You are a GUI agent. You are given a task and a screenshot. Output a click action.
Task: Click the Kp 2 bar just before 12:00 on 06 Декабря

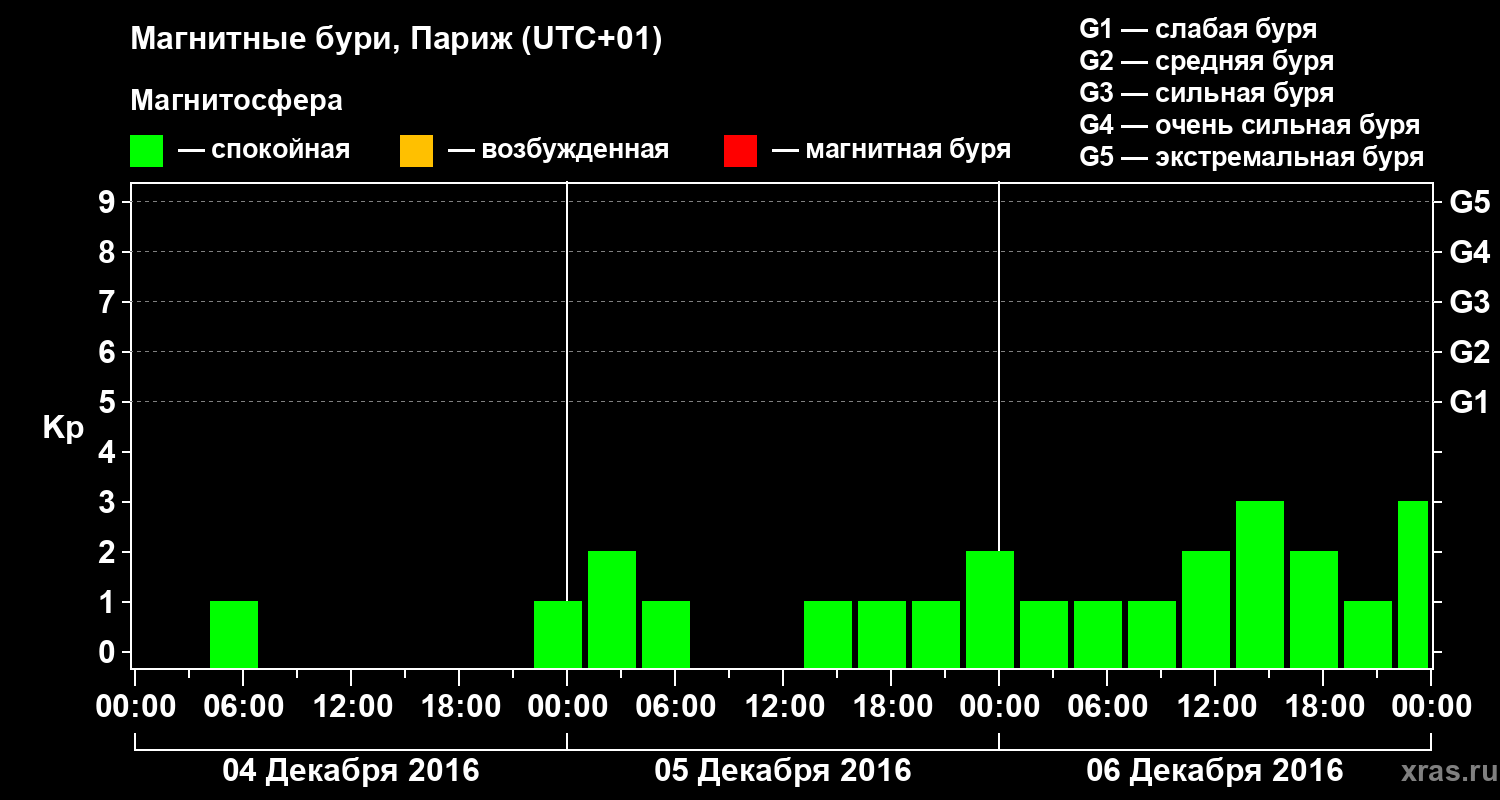coord(1206,609)
